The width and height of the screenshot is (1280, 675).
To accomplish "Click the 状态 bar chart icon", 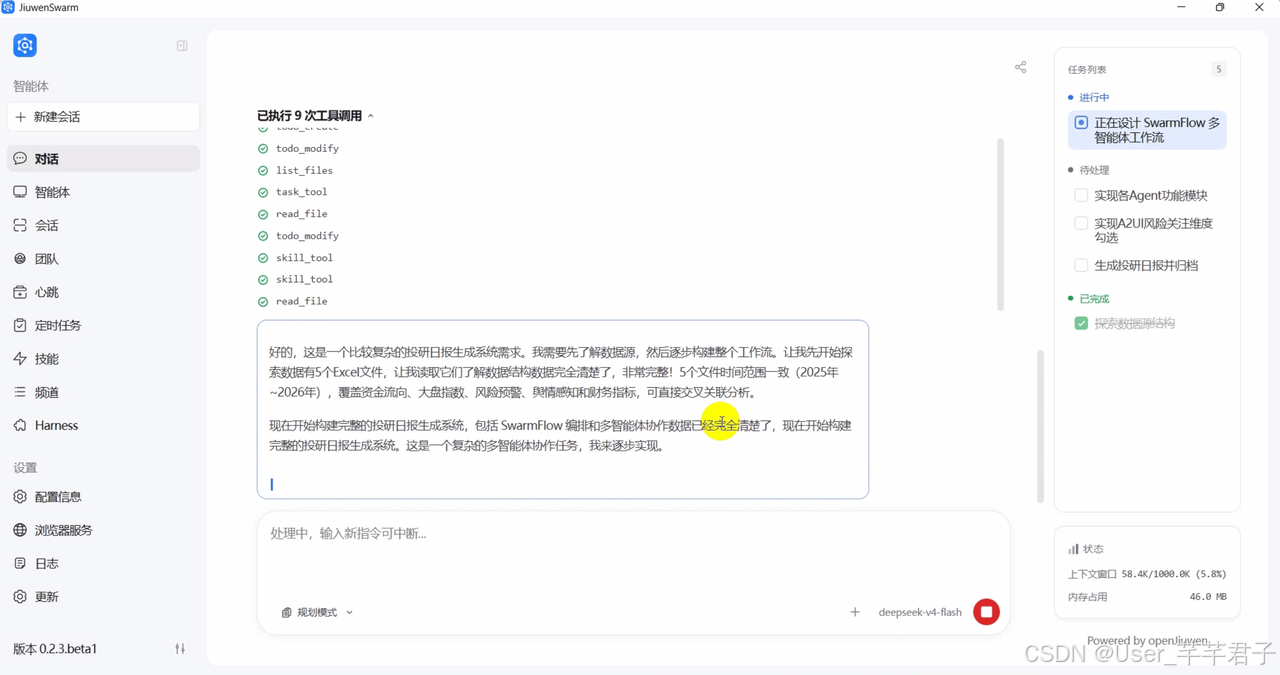I will [1073, 549].
